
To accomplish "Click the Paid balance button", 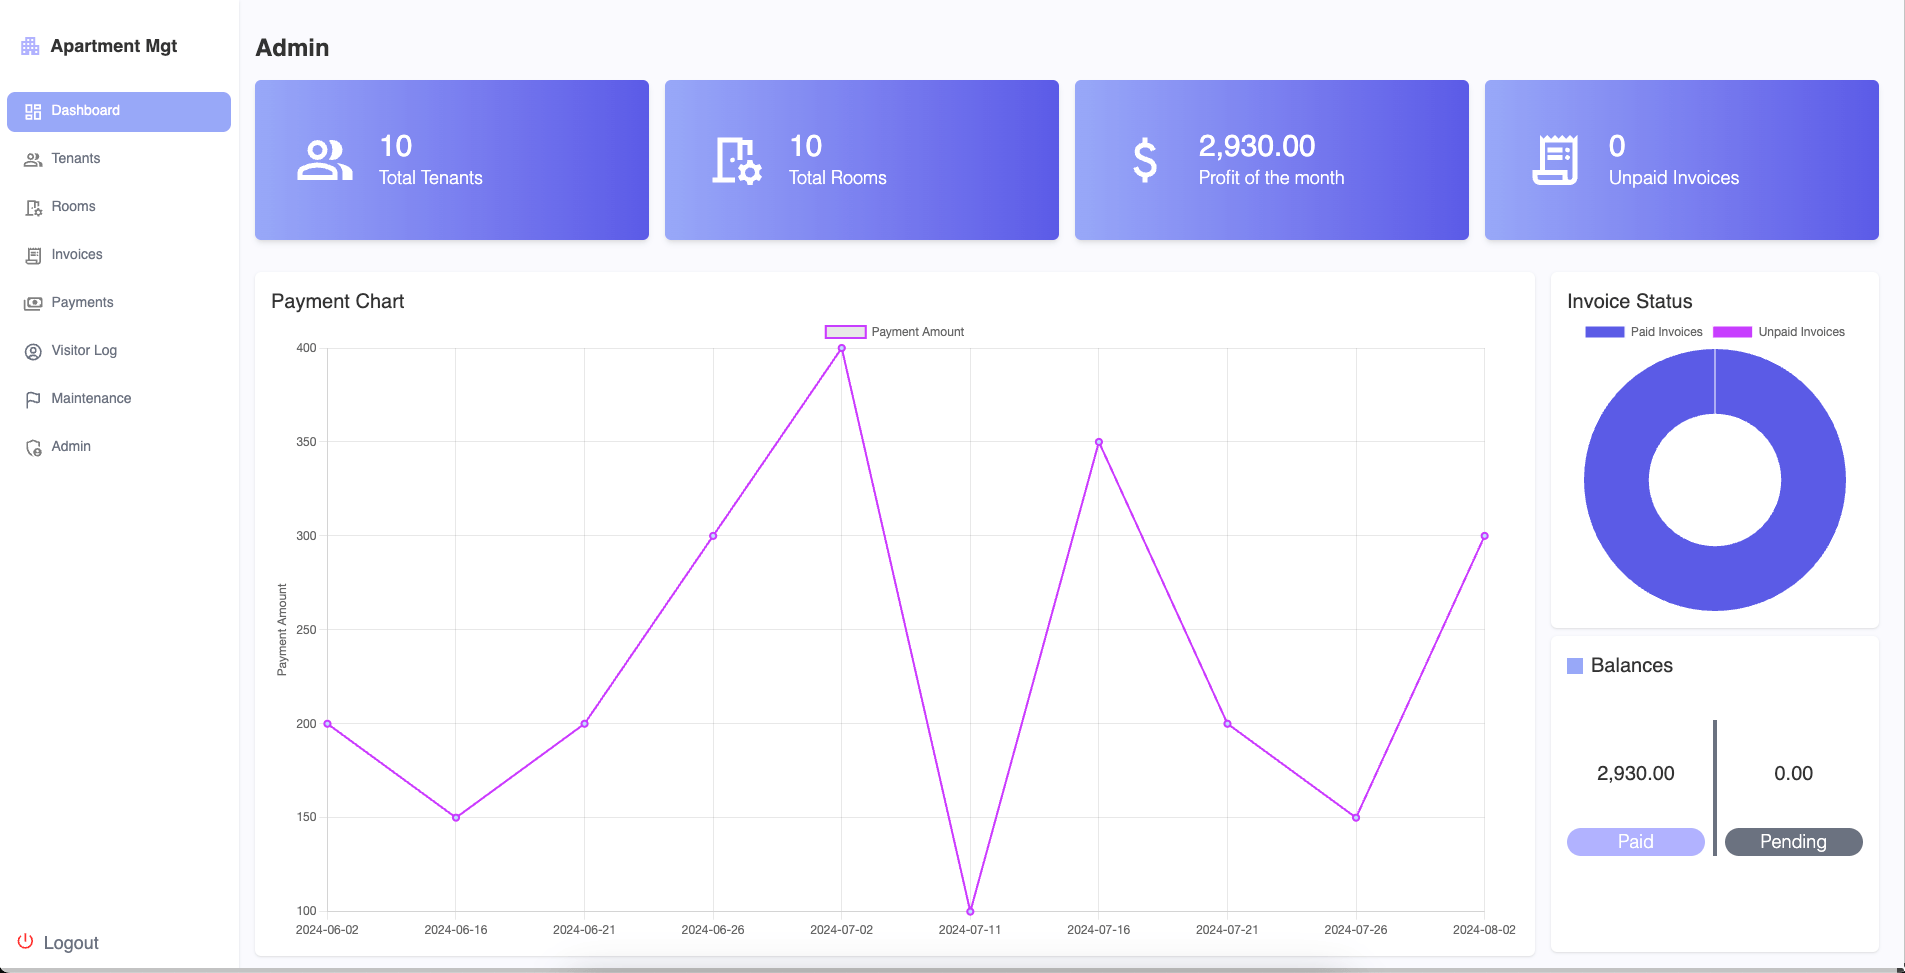I will point(1635,841).
